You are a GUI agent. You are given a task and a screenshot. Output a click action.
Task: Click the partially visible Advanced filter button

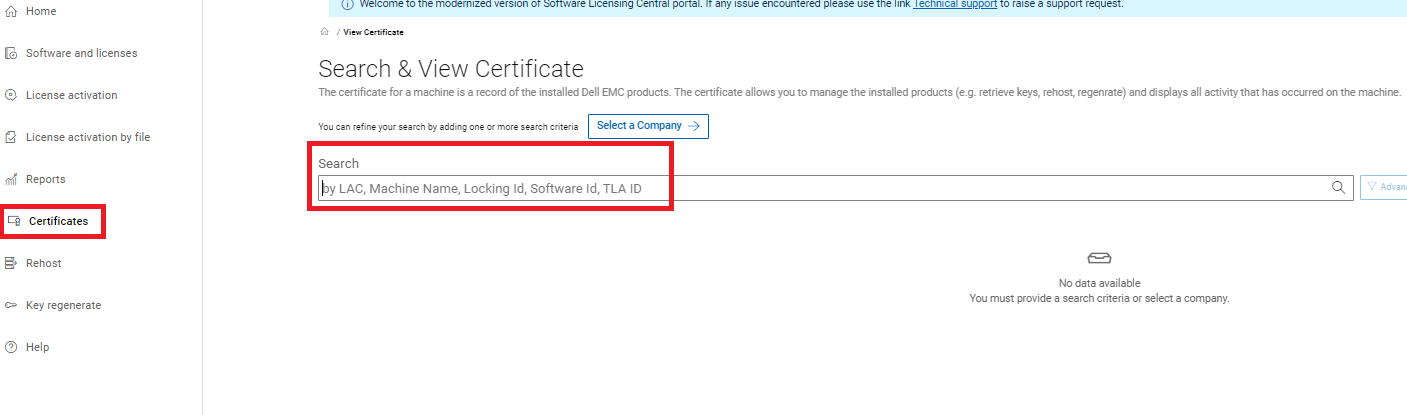pyautogui.click(x=1384, y=187)
